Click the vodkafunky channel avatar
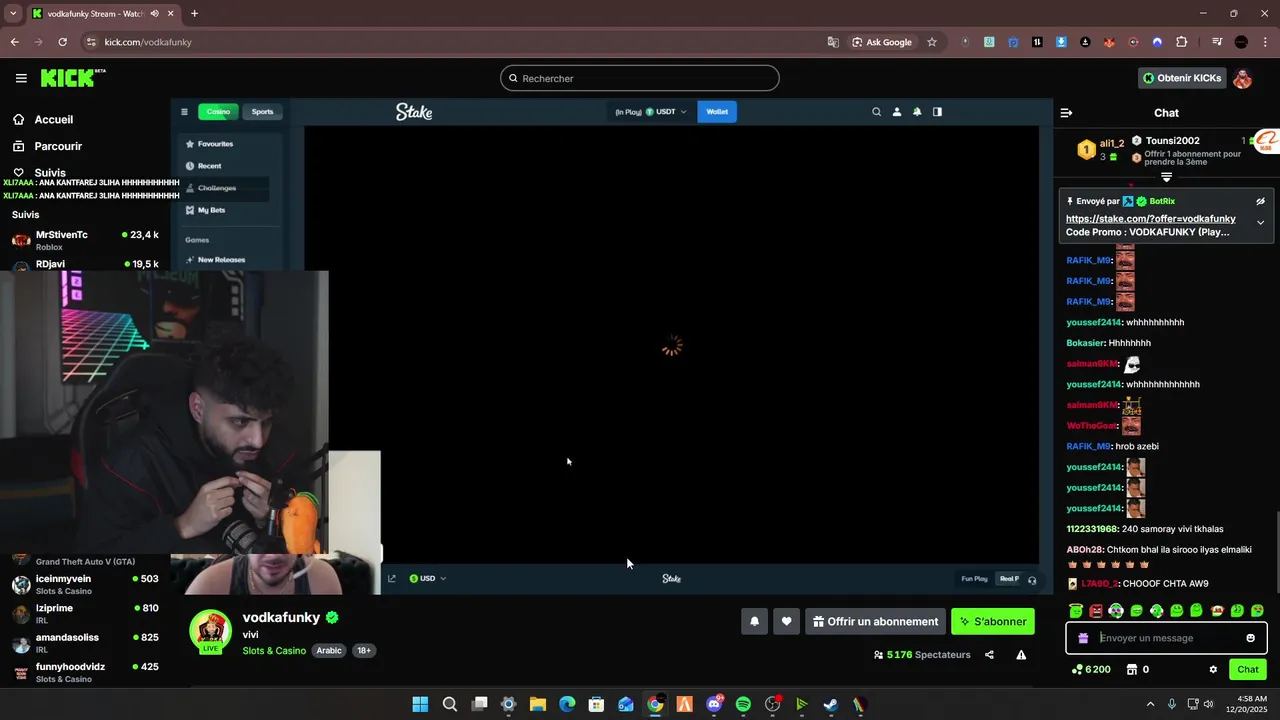Image resolution: width=1280 pixels, height=720 pixels. 211,631
